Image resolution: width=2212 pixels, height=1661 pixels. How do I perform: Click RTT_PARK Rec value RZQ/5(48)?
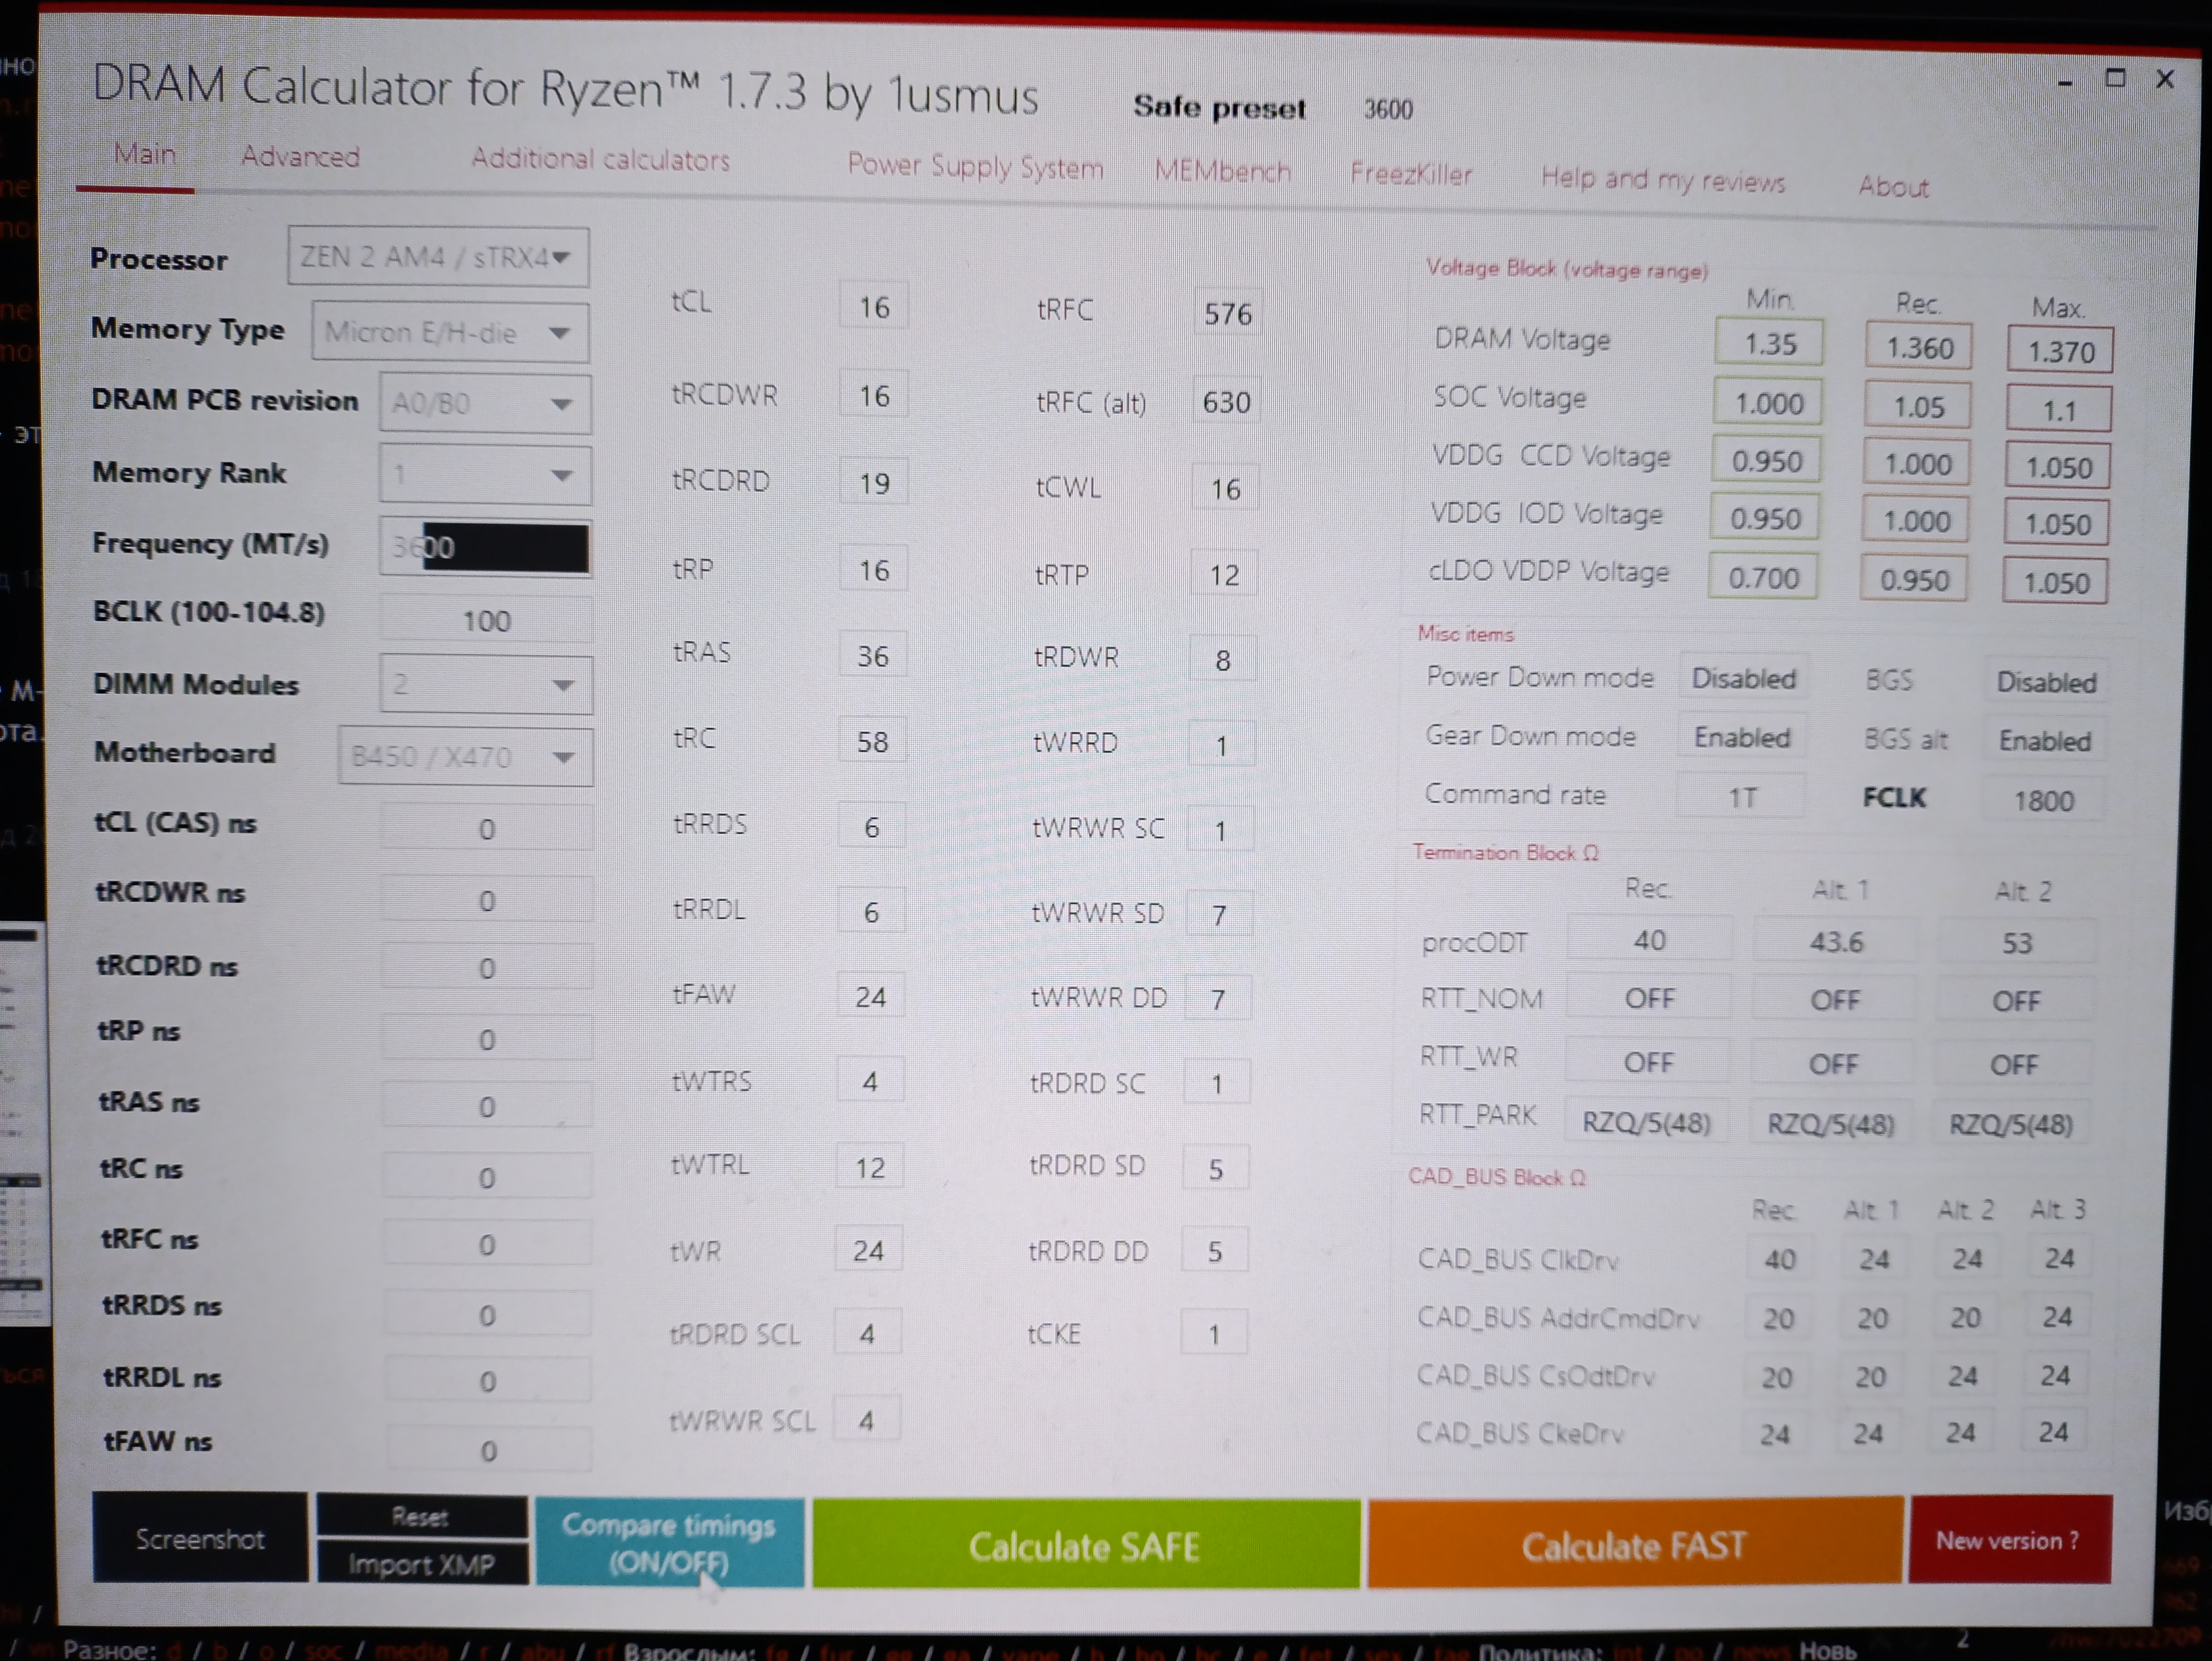coord(1646,1122)
